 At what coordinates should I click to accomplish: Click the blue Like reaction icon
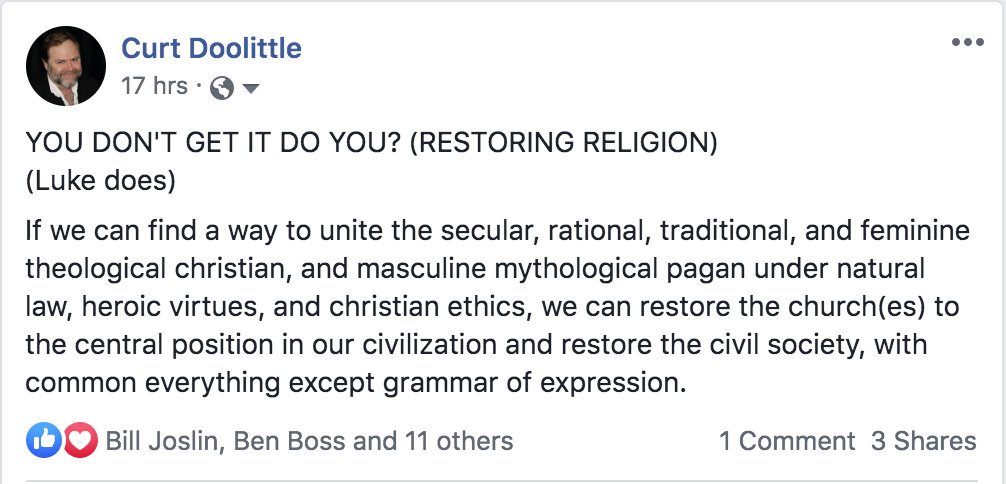[45, 440]
